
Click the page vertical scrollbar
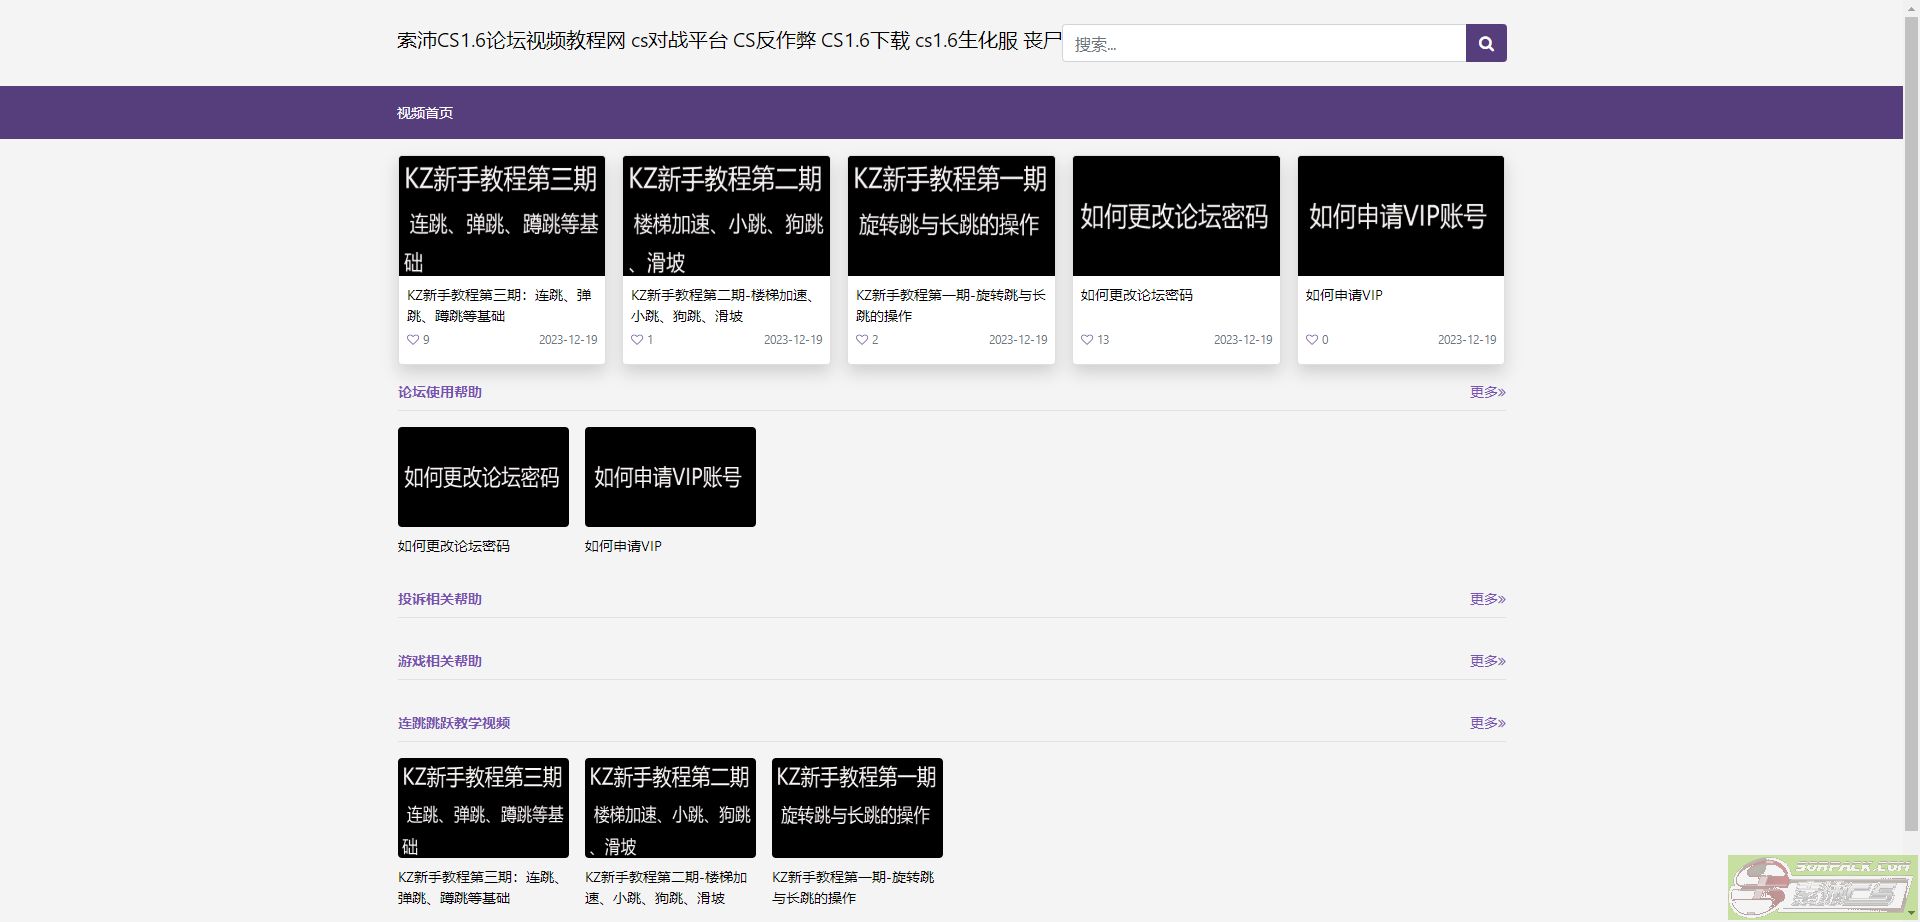click(x=1911, y=400)
